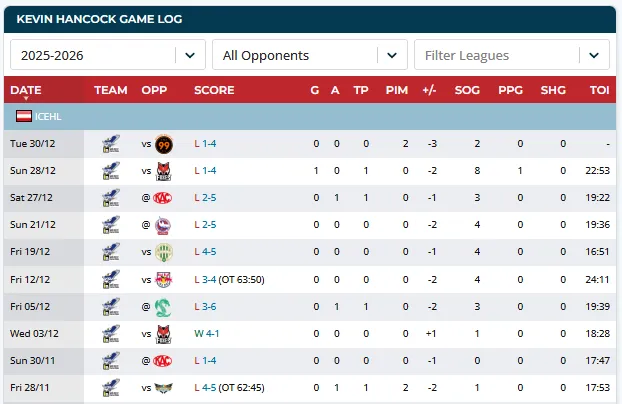The height and width of the screenshot is (404, 622).
Task: Open the Filter Leagues dropdown arrow
Action: coord(597,55)
